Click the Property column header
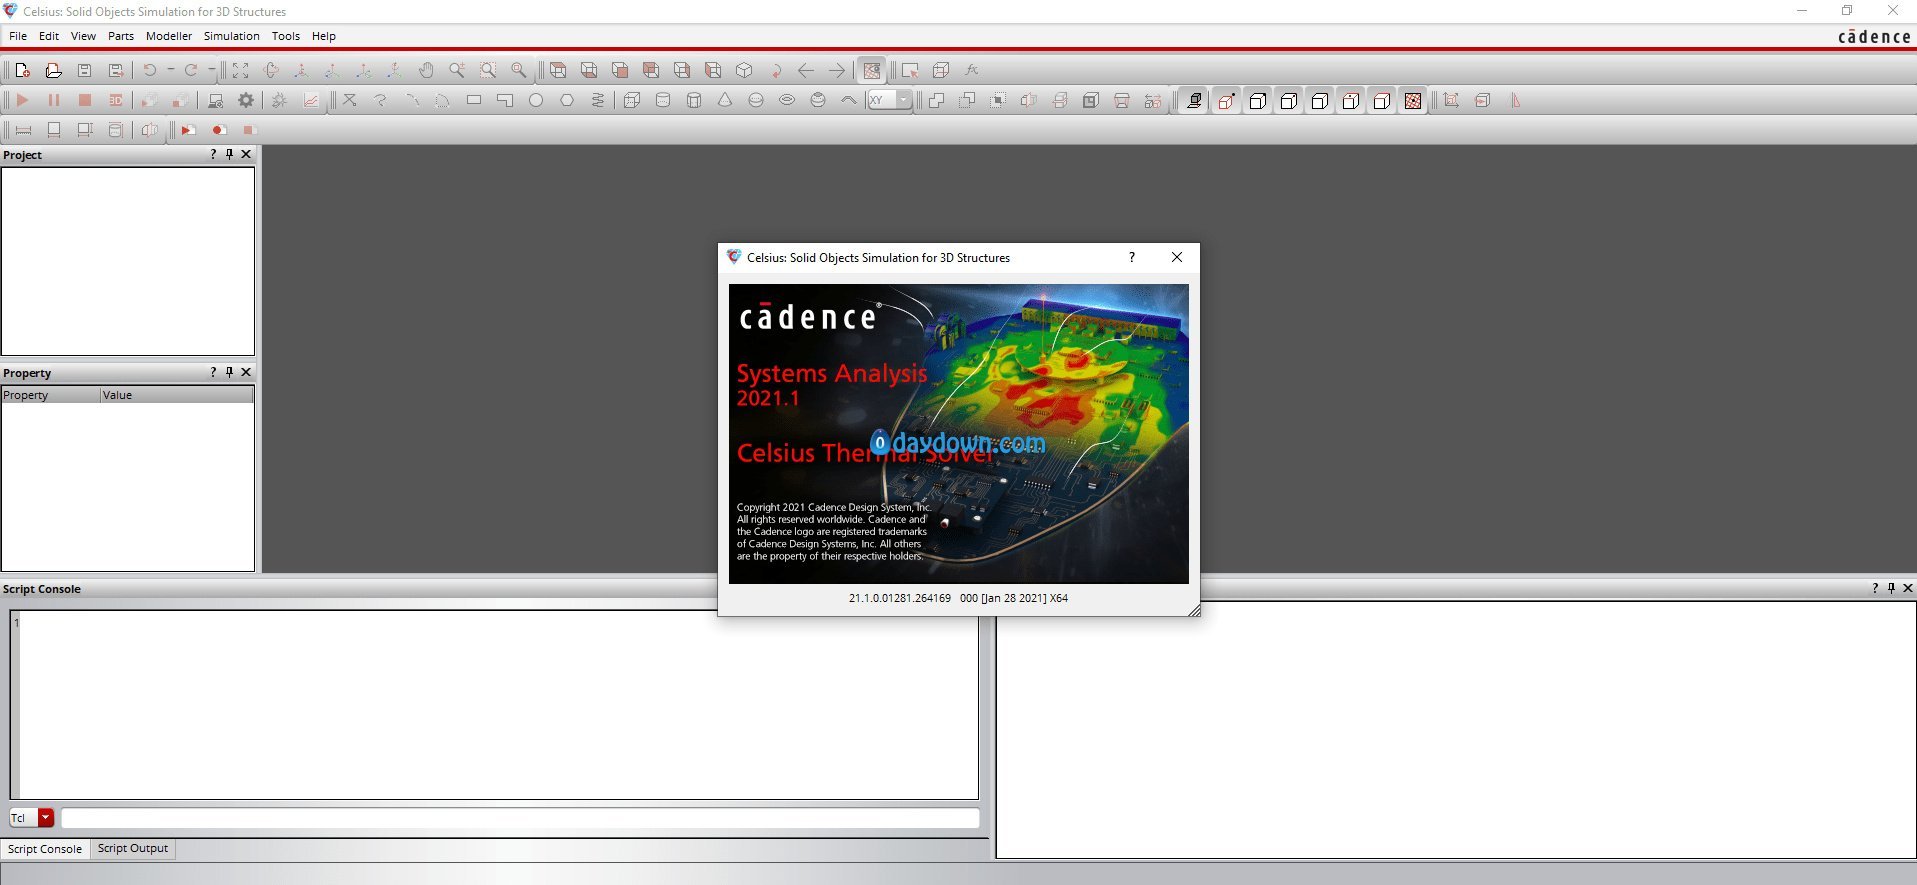The width and height of the screenshot is (1917, 885). pyautogui.click(x=50, y=395)
